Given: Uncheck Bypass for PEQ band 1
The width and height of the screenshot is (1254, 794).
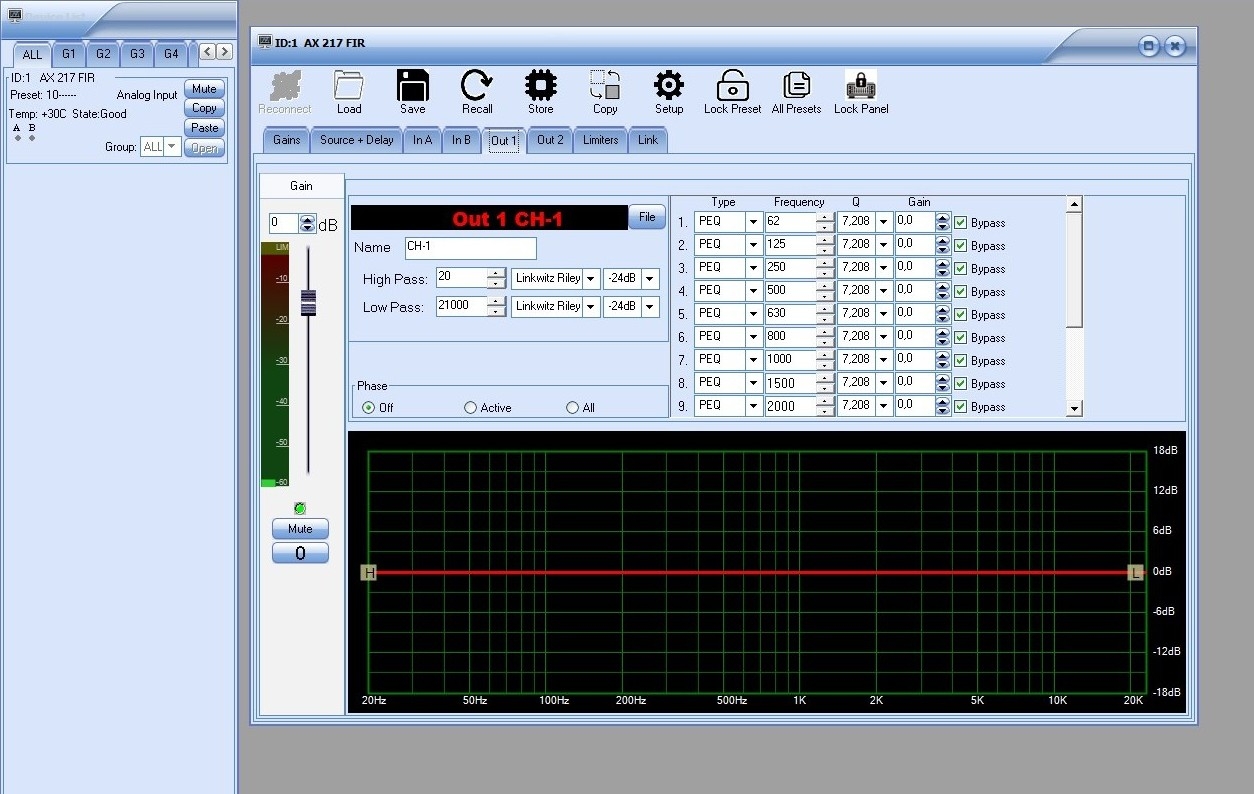Looking at the screenshot, I should coord(961,222).
